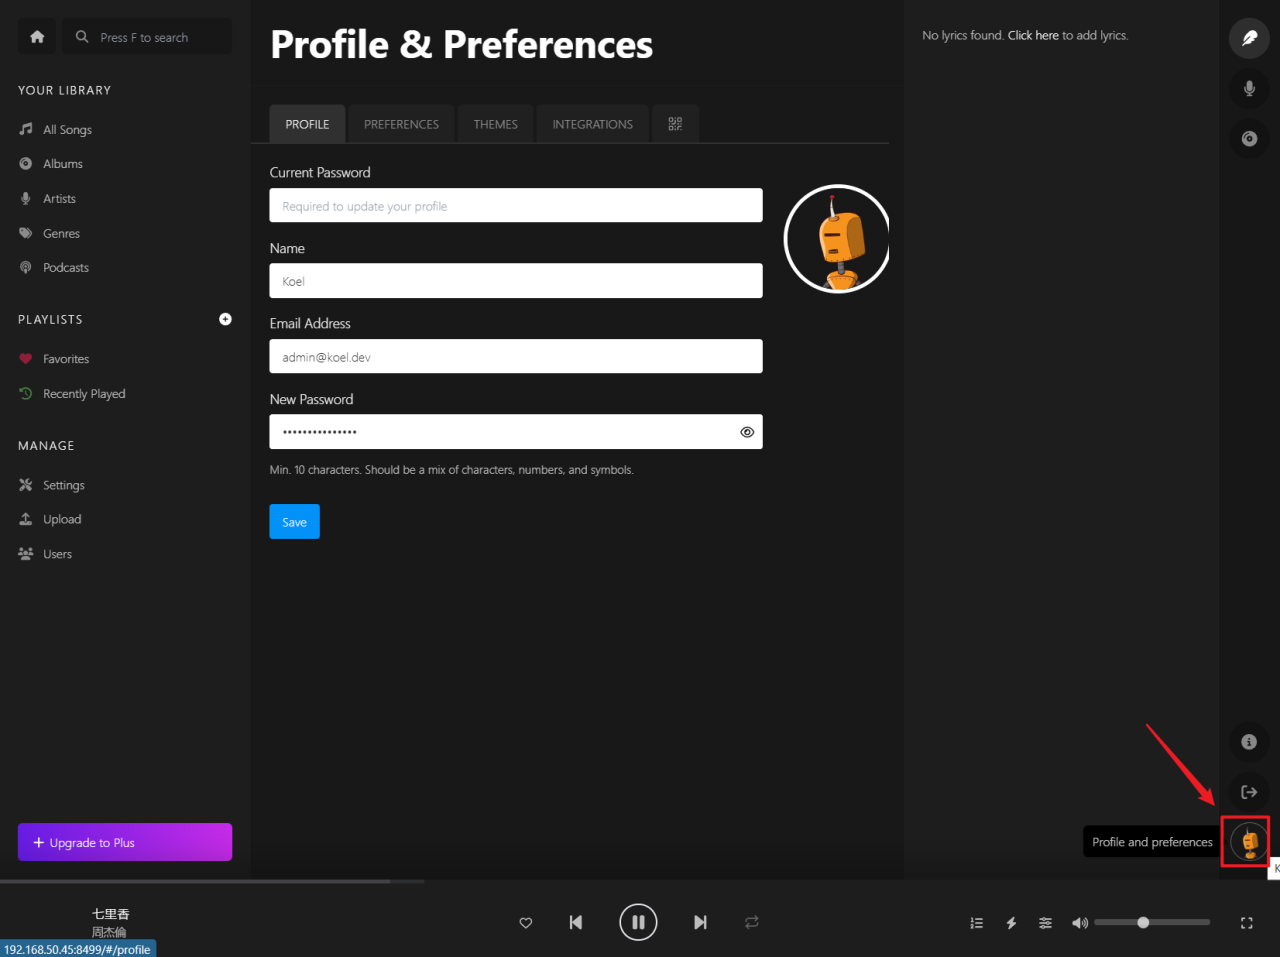1280x957 pixels.
Task: Click the song title 七里香
Action: 110,914
